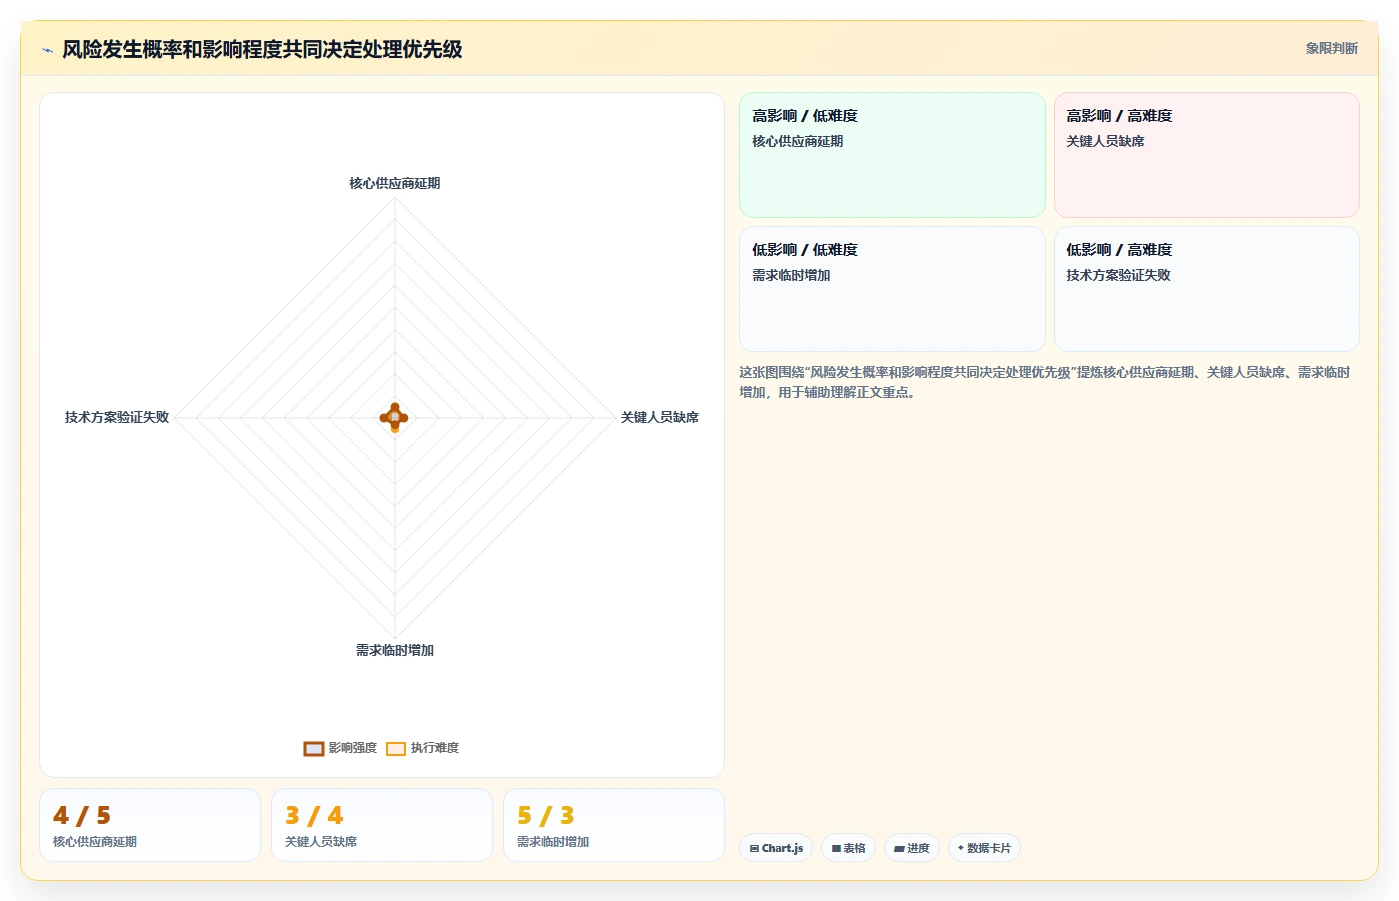The width and height of the screenshot is (1399, 901).
Task: Click the lightning icon beside the title
Action: 47,50
